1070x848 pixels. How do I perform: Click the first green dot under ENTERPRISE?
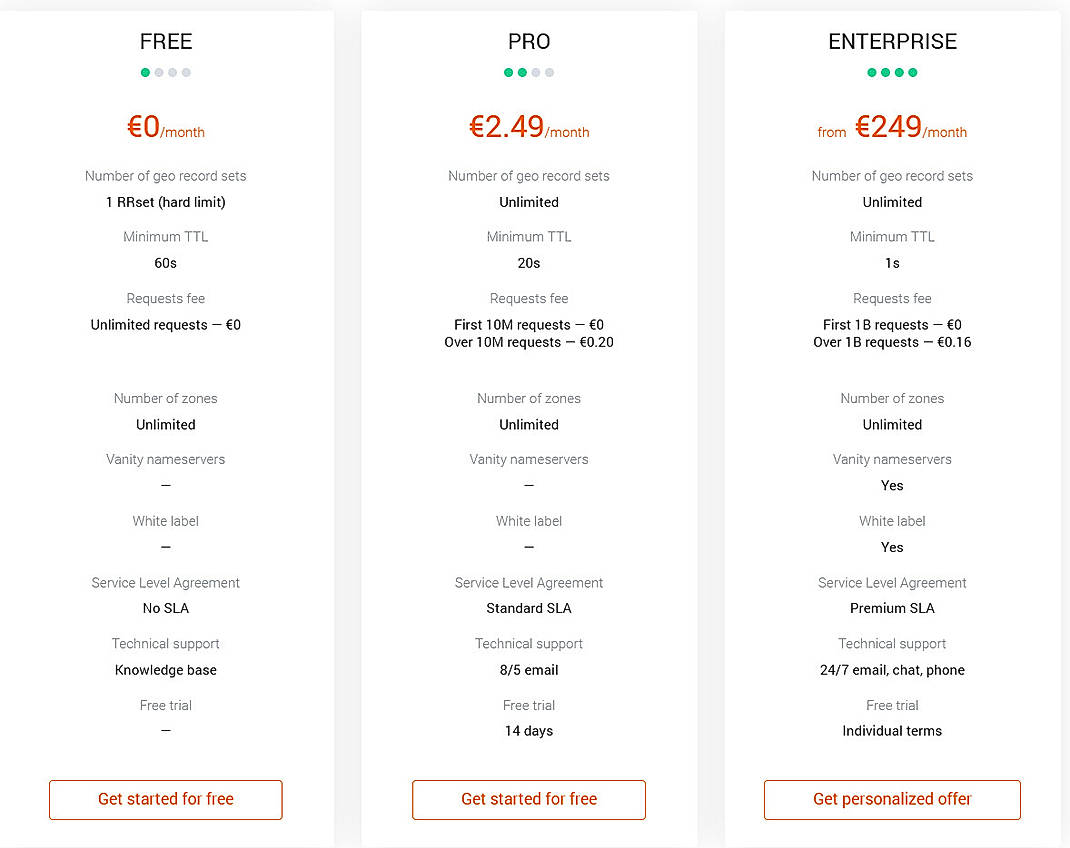[x=872, y=72]
